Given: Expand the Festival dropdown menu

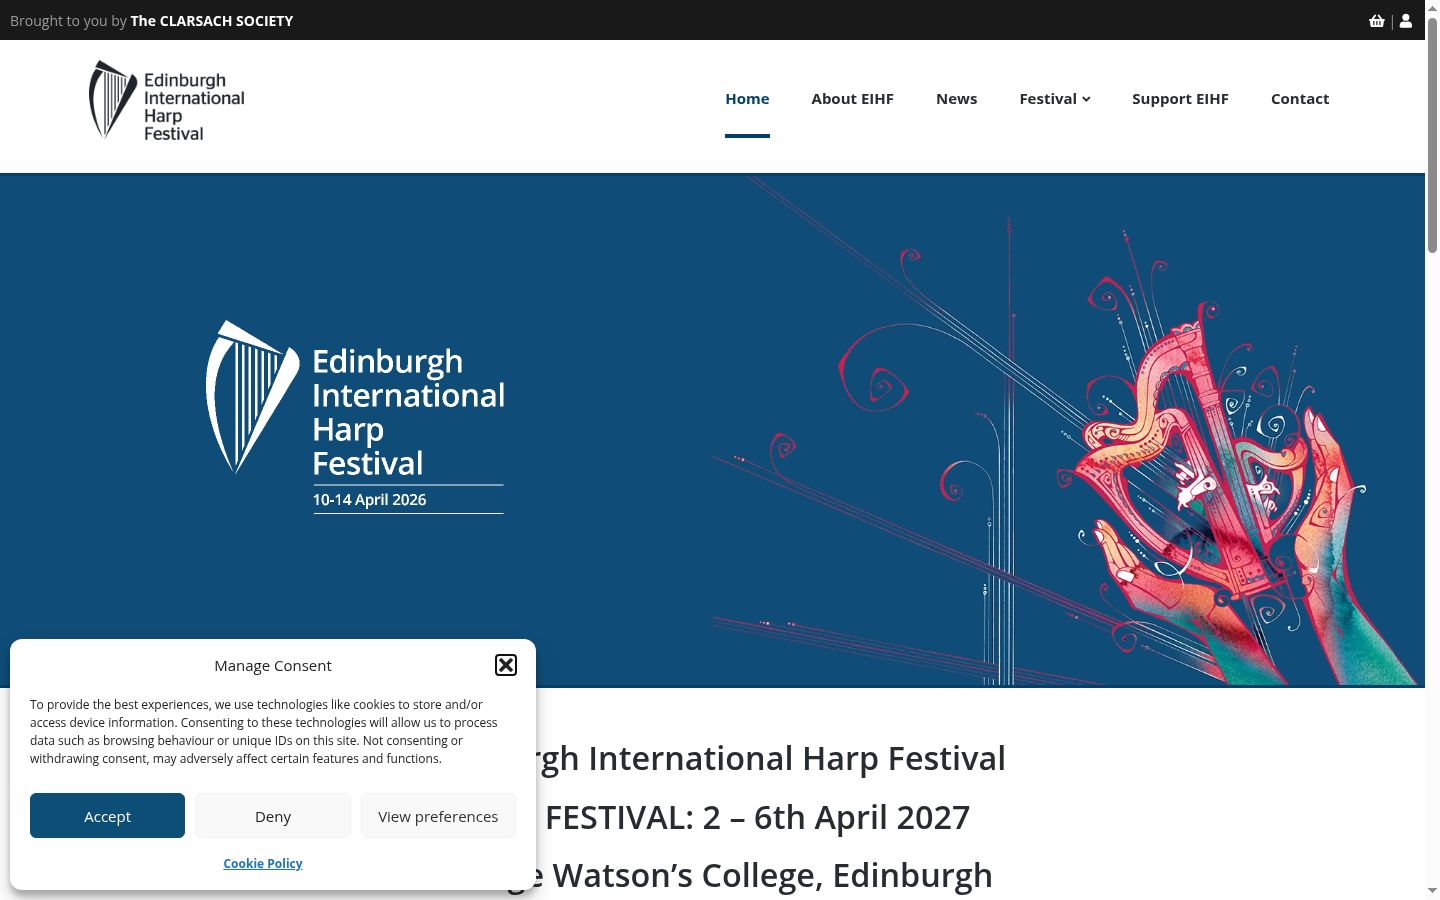Looking at the screenshot, I should [x=1055, y=98].
